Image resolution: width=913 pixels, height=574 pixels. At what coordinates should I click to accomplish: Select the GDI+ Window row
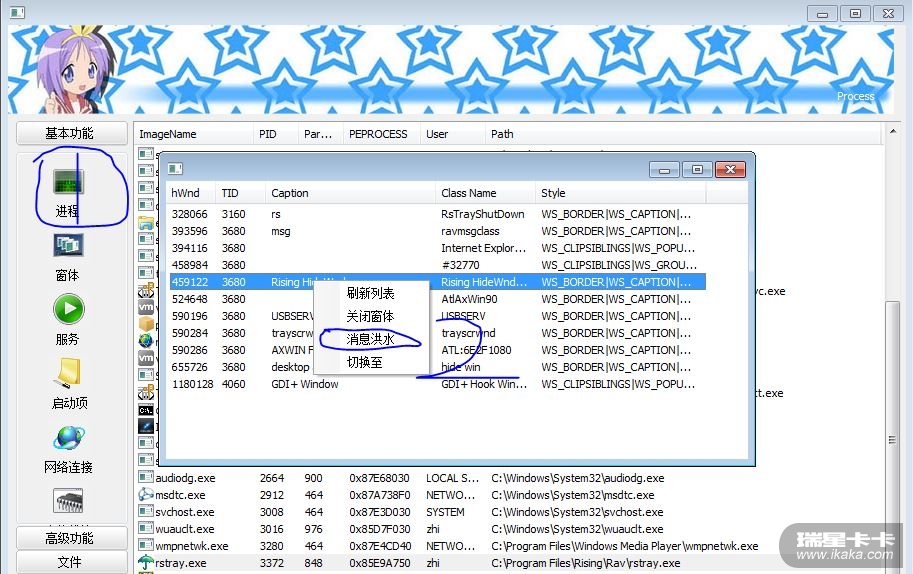(437, 384)
